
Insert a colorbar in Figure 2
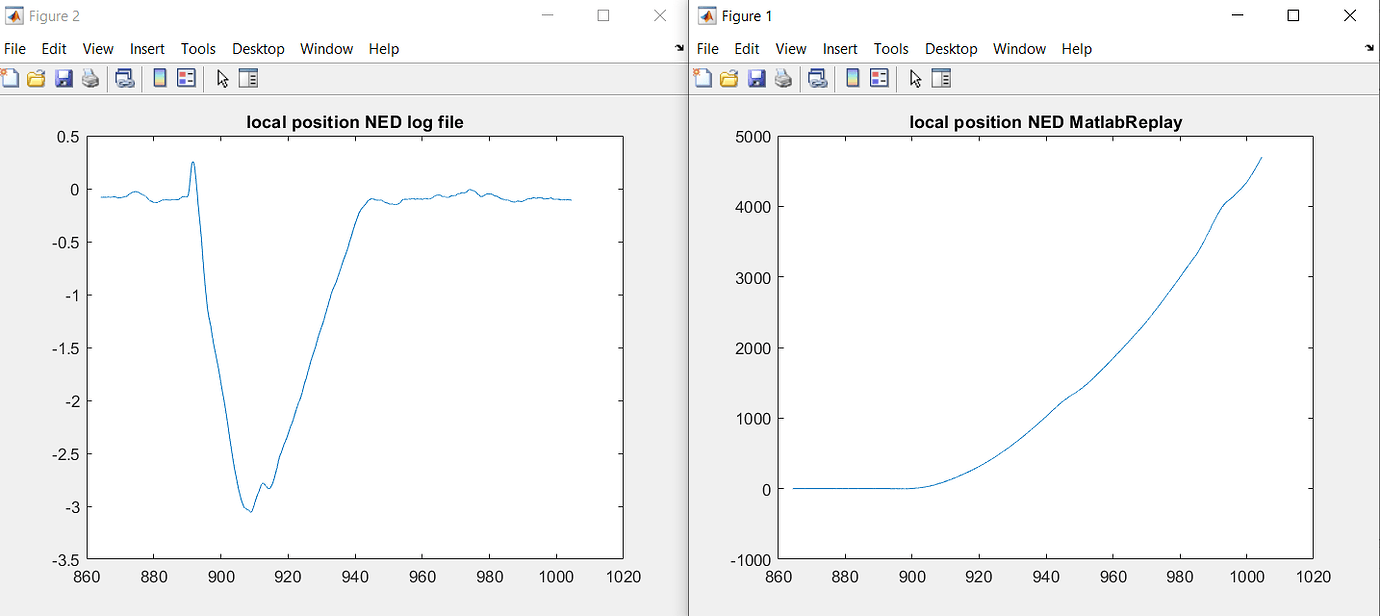coord(160,78)
